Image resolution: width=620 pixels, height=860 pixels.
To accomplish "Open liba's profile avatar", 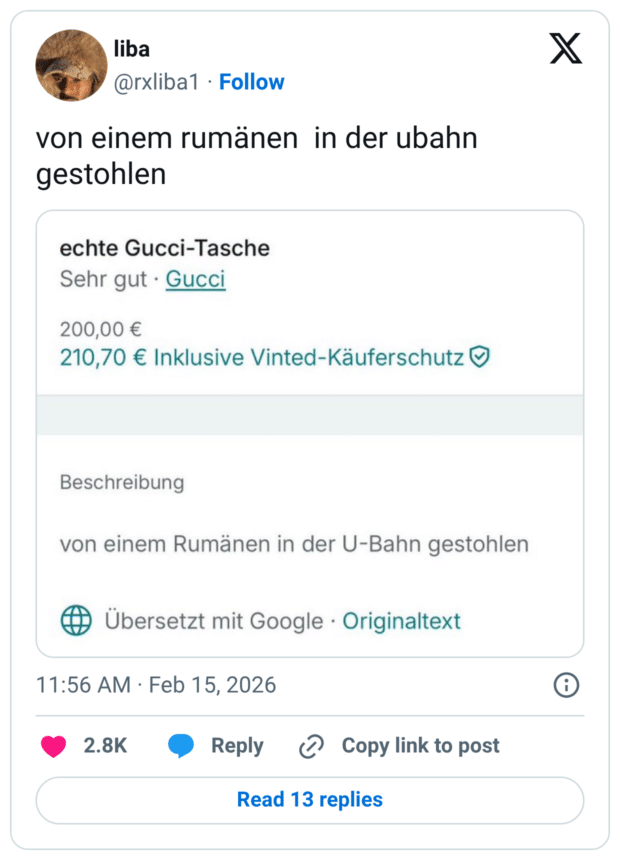I will [x=71, y=66].
